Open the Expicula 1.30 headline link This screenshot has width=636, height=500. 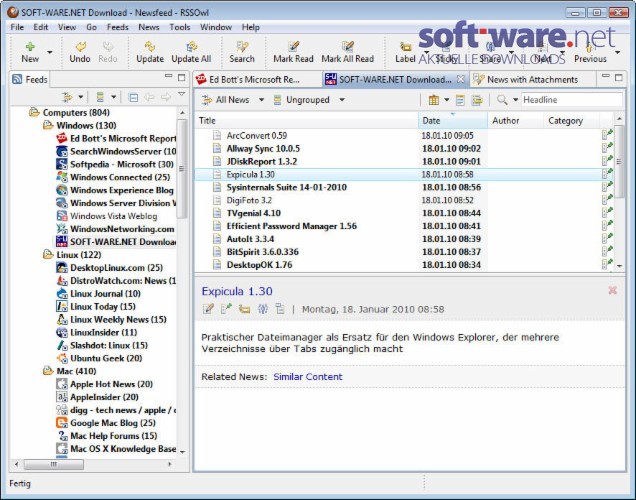pos(237,291)
